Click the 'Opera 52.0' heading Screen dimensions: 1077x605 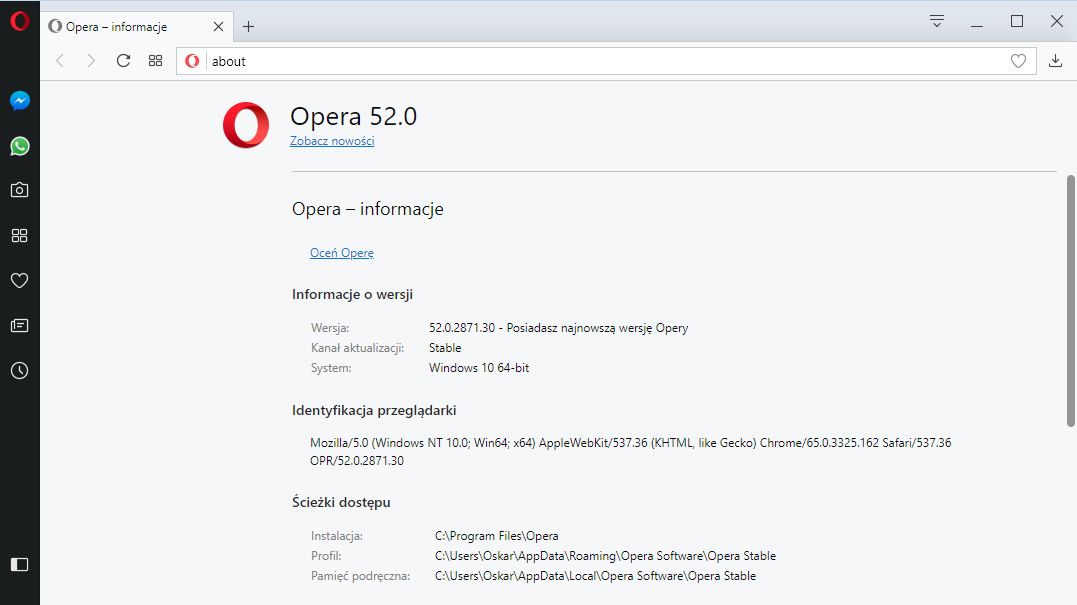click(x=354, y=116)
